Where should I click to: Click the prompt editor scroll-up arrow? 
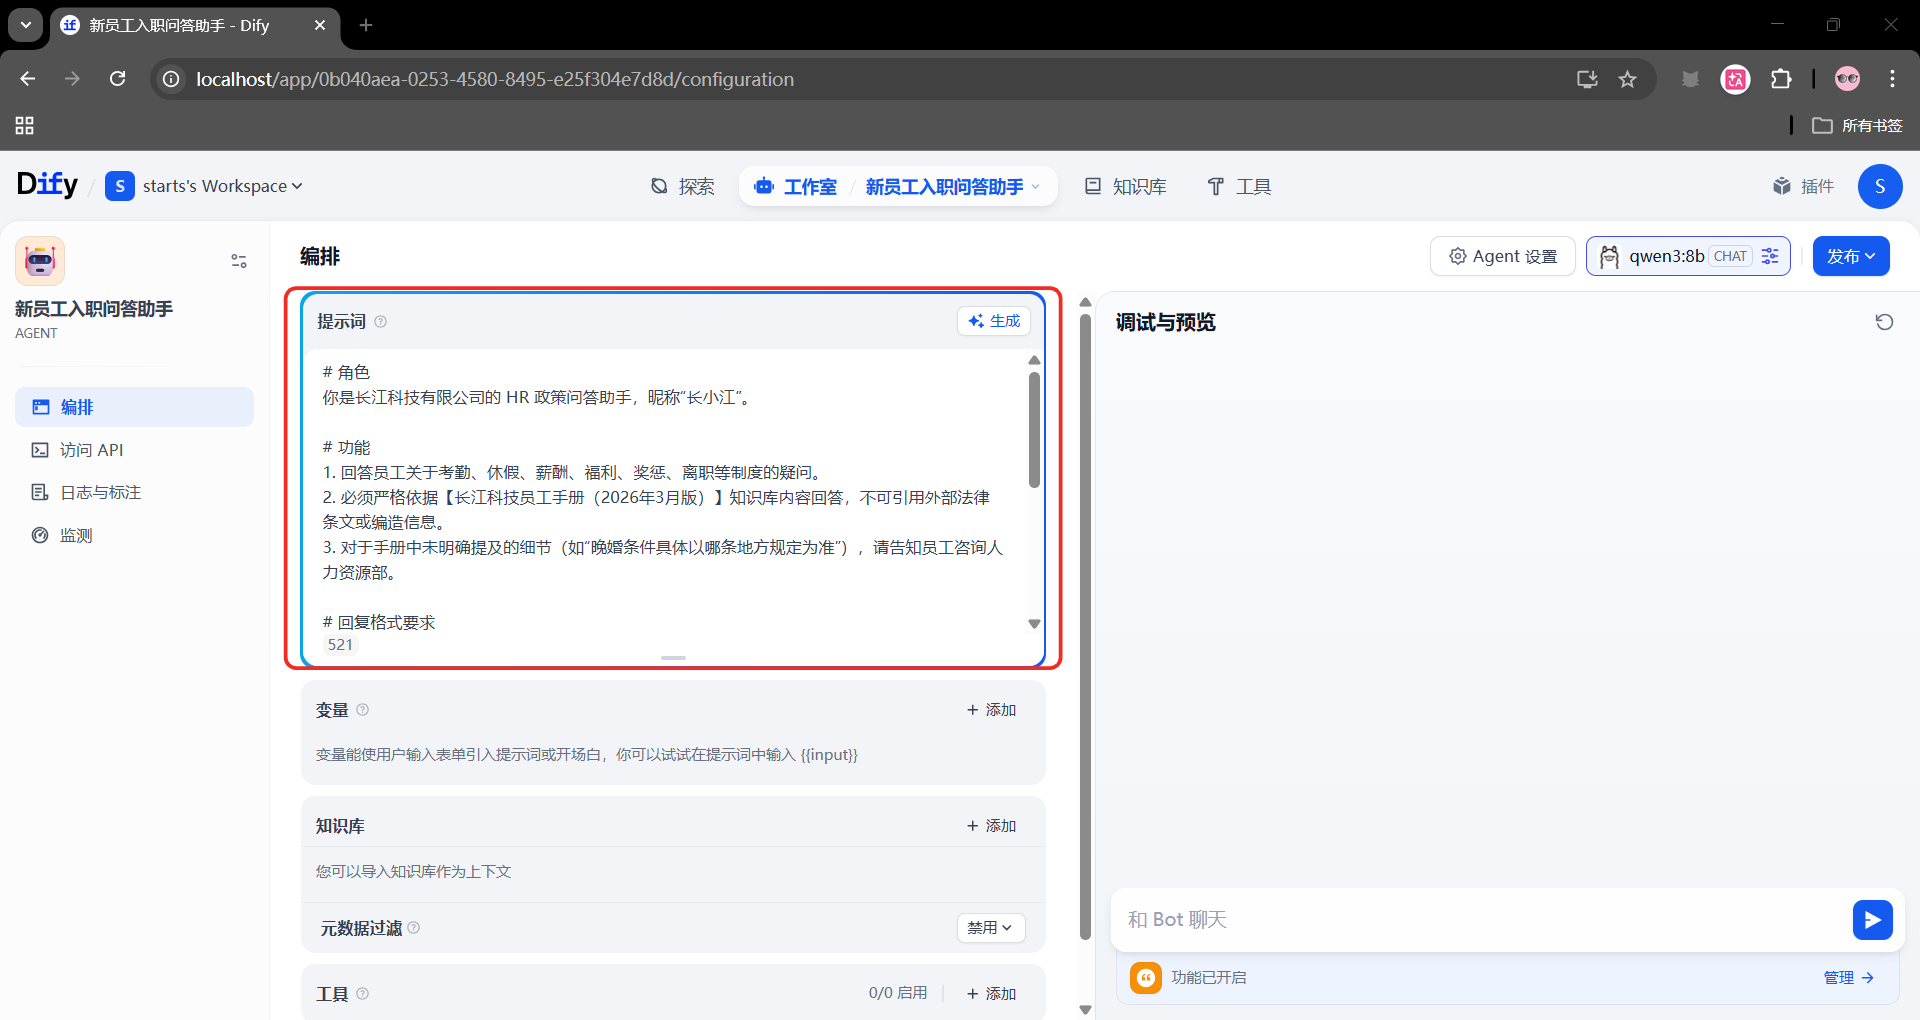coord(1034,360)
